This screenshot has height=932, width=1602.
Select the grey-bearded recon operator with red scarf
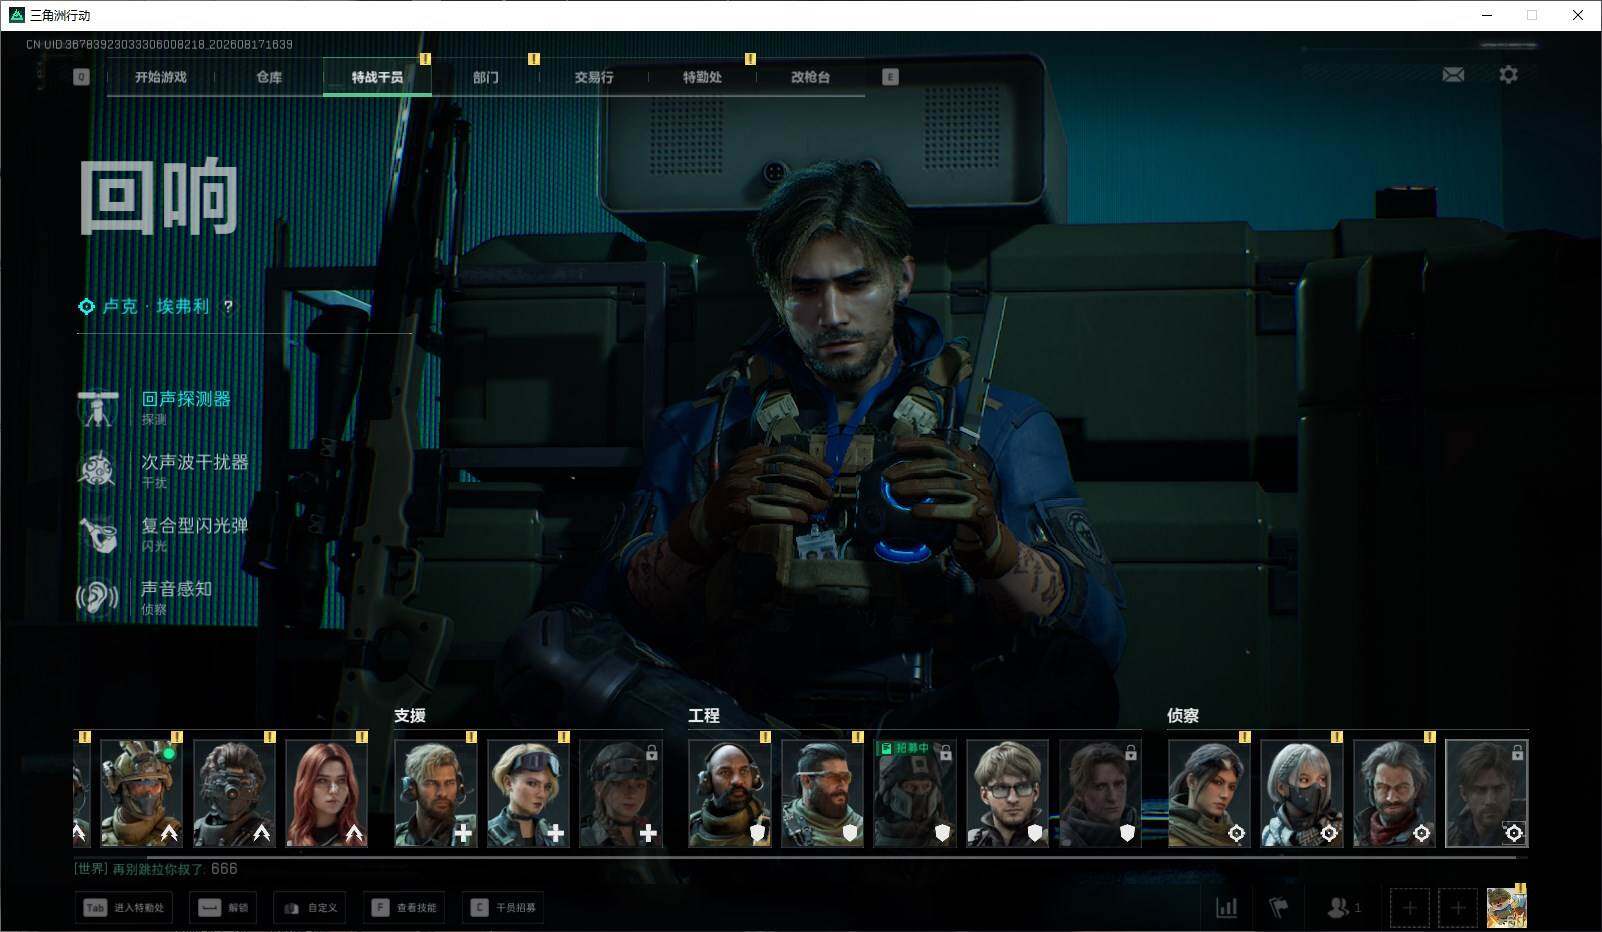coord(1394,793)
